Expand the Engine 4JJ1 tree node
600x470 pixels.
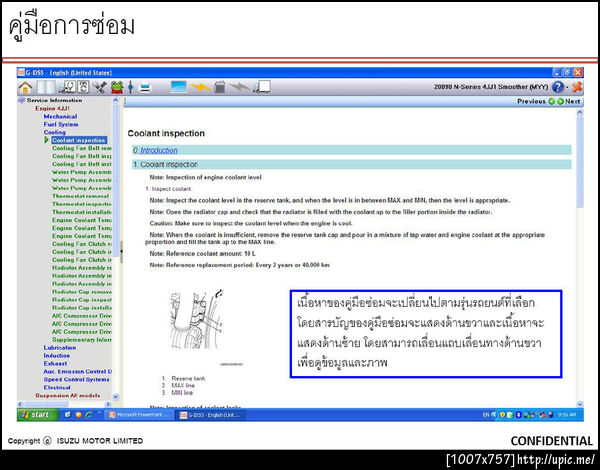52,108
